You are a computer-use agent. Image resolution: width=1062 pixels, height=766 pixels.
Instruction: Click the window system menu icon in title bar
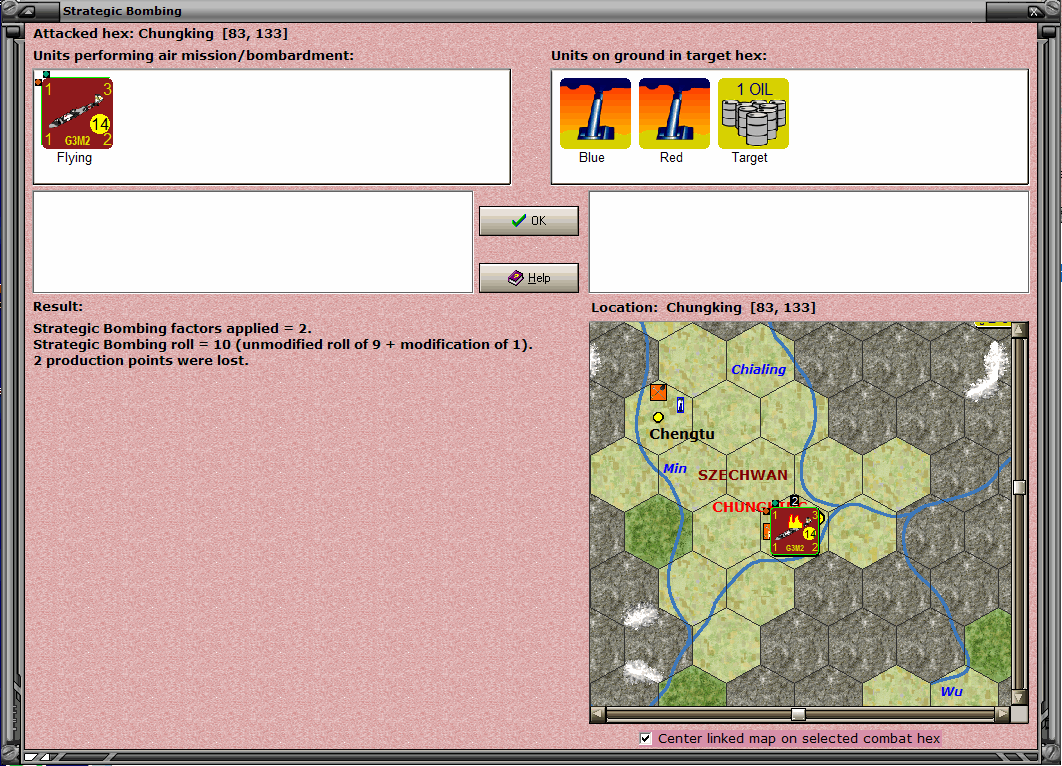pyautogui.click(x=26, y=11)
